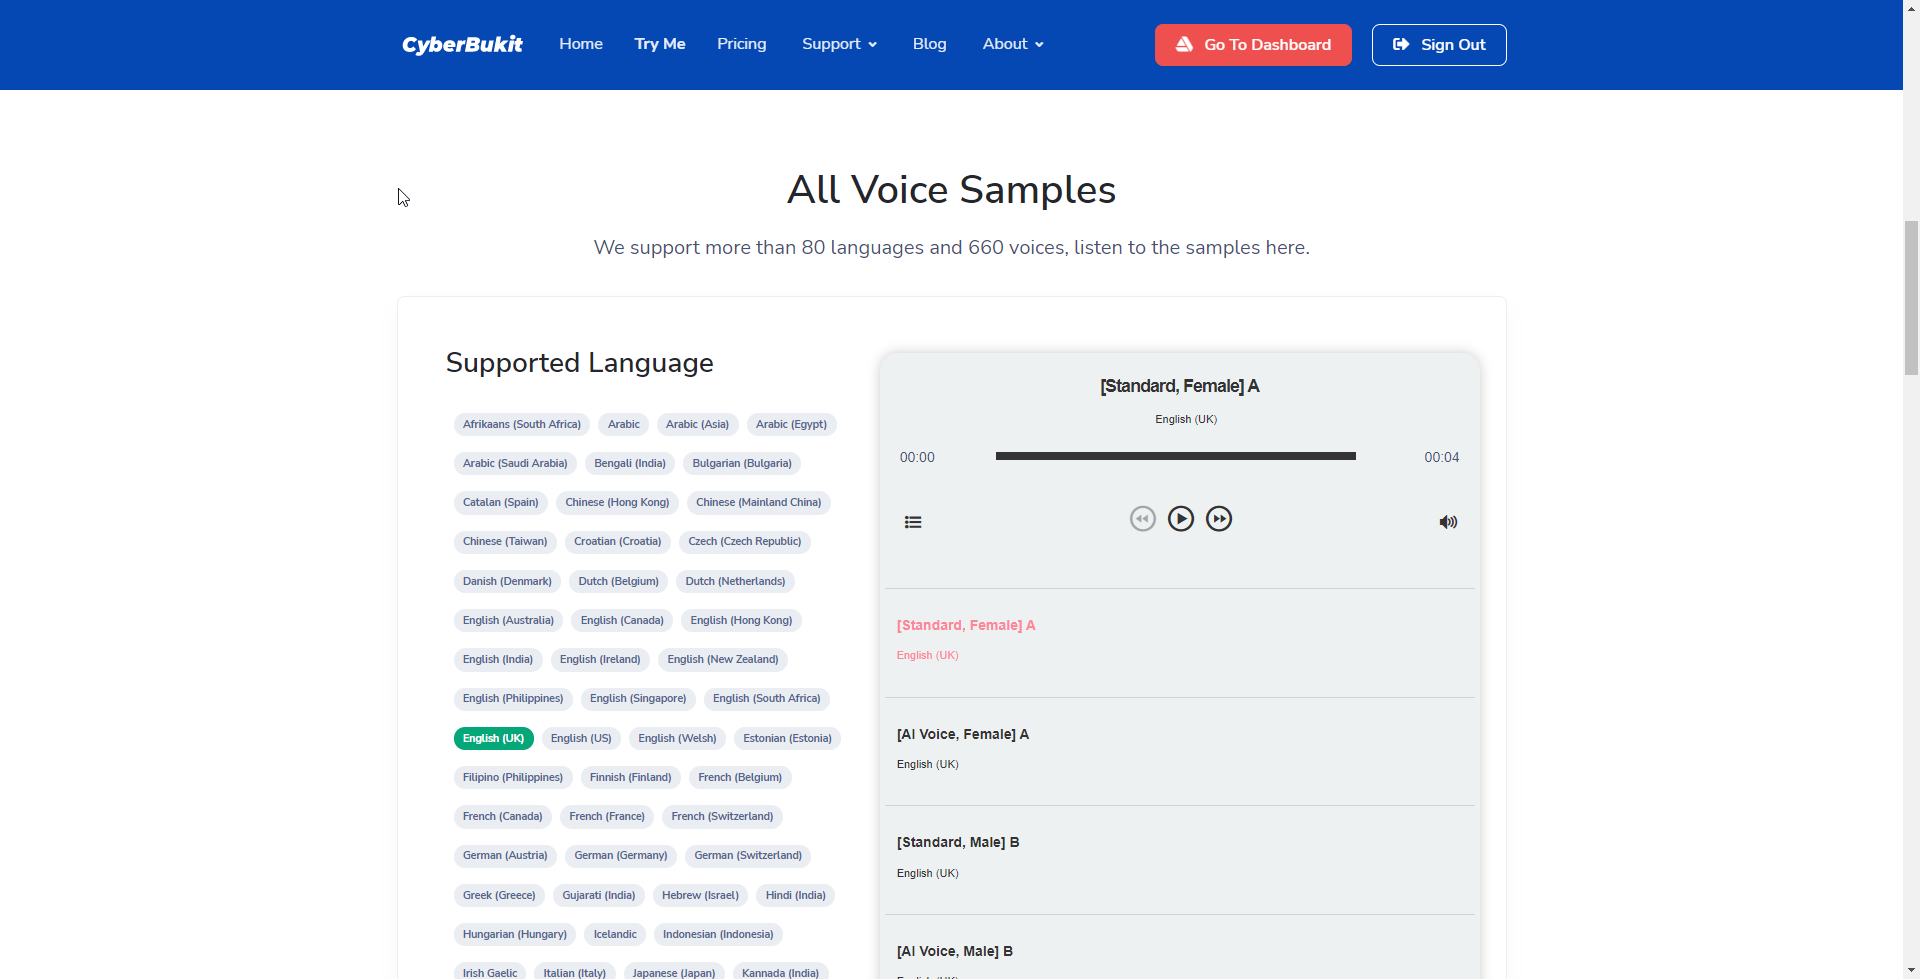Click the page vertical scrollbar thumb
This screenshot has width=1920, height=979.
(x=1911, y=298)
